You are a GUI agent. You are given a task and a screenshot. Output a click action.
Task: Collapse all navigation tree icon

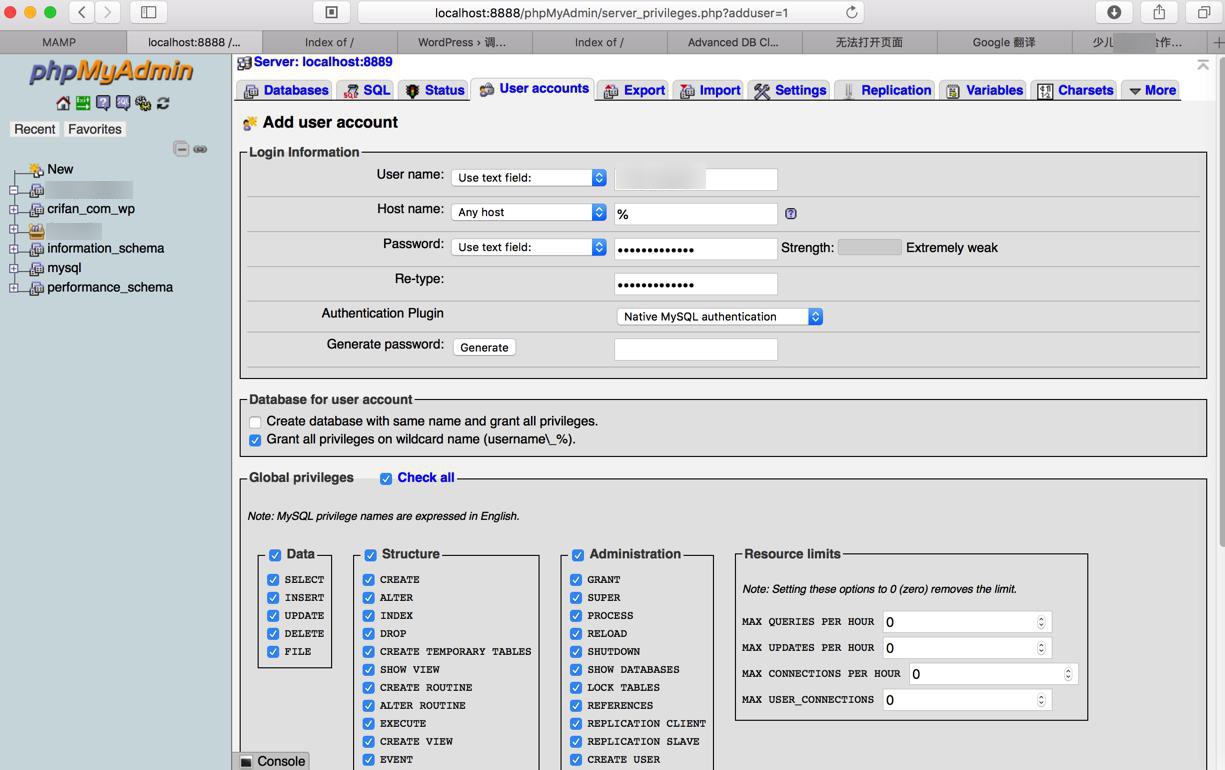pos(181,149)
